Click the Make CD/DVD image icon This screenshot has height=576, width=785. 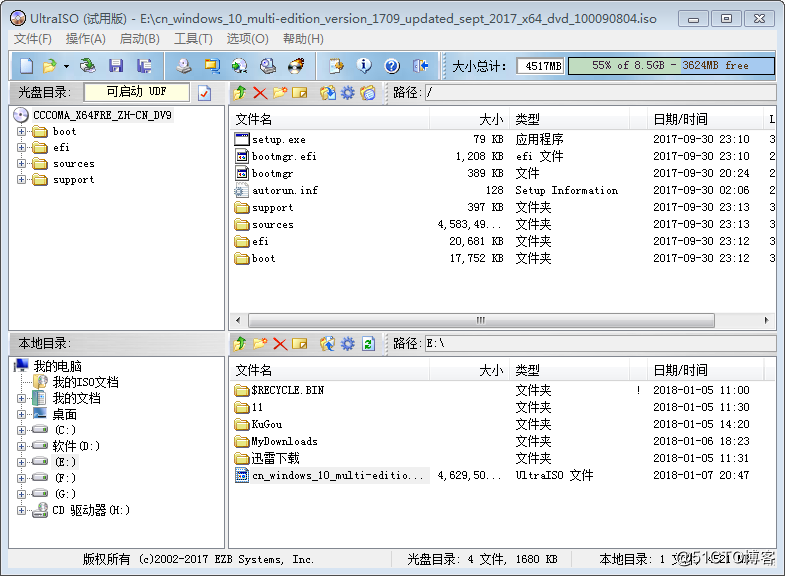tap(184, 66)
